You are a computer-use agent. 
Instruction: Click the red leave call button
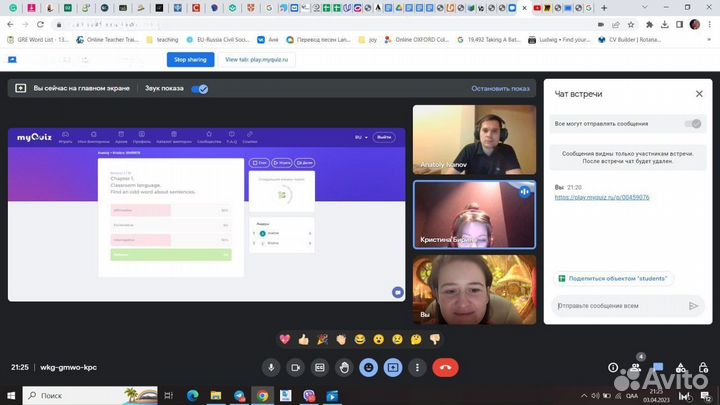[x=443, y=367]
